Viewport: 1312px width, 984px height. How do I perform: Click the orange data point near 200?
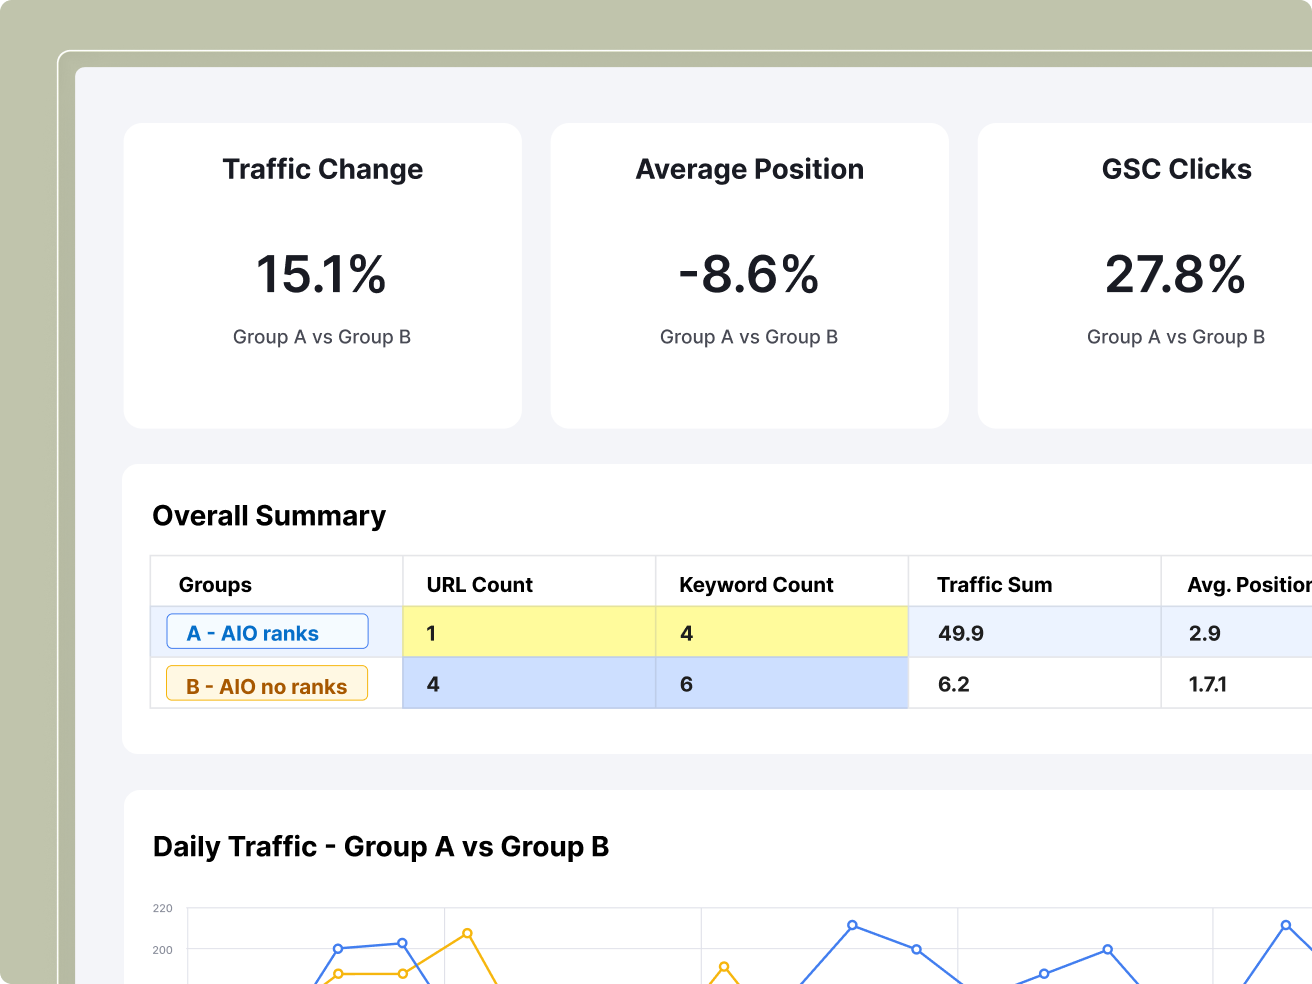click(x=467, y=934)
